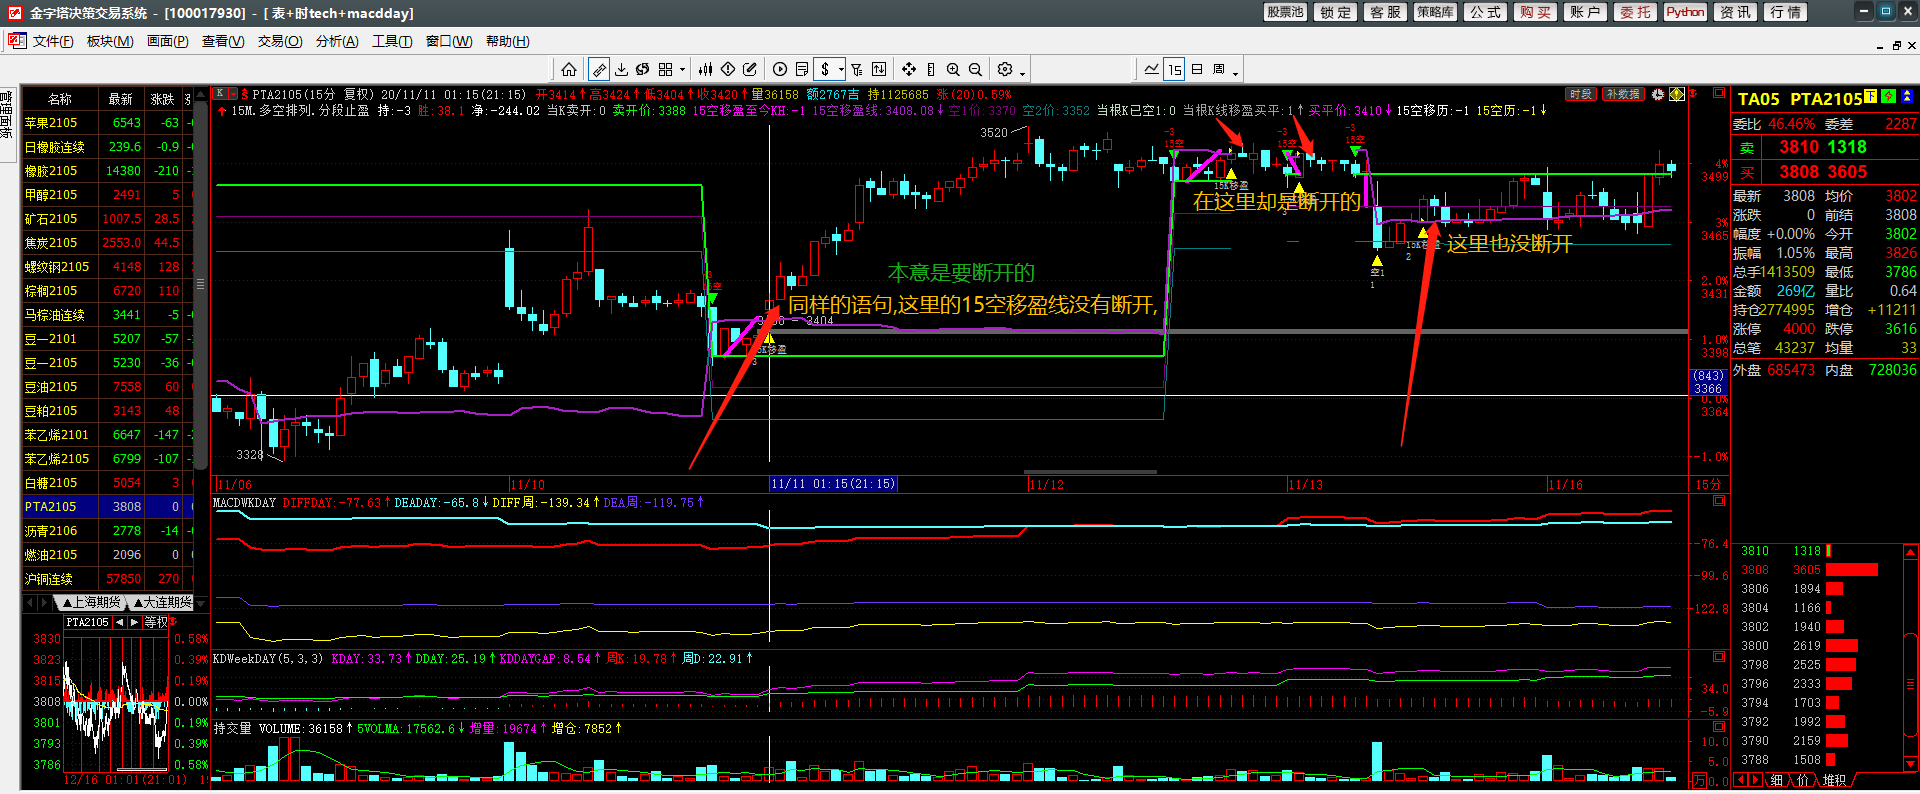
Task: Open the dollar sign dropdown arrow
Action: coord(842,69)
